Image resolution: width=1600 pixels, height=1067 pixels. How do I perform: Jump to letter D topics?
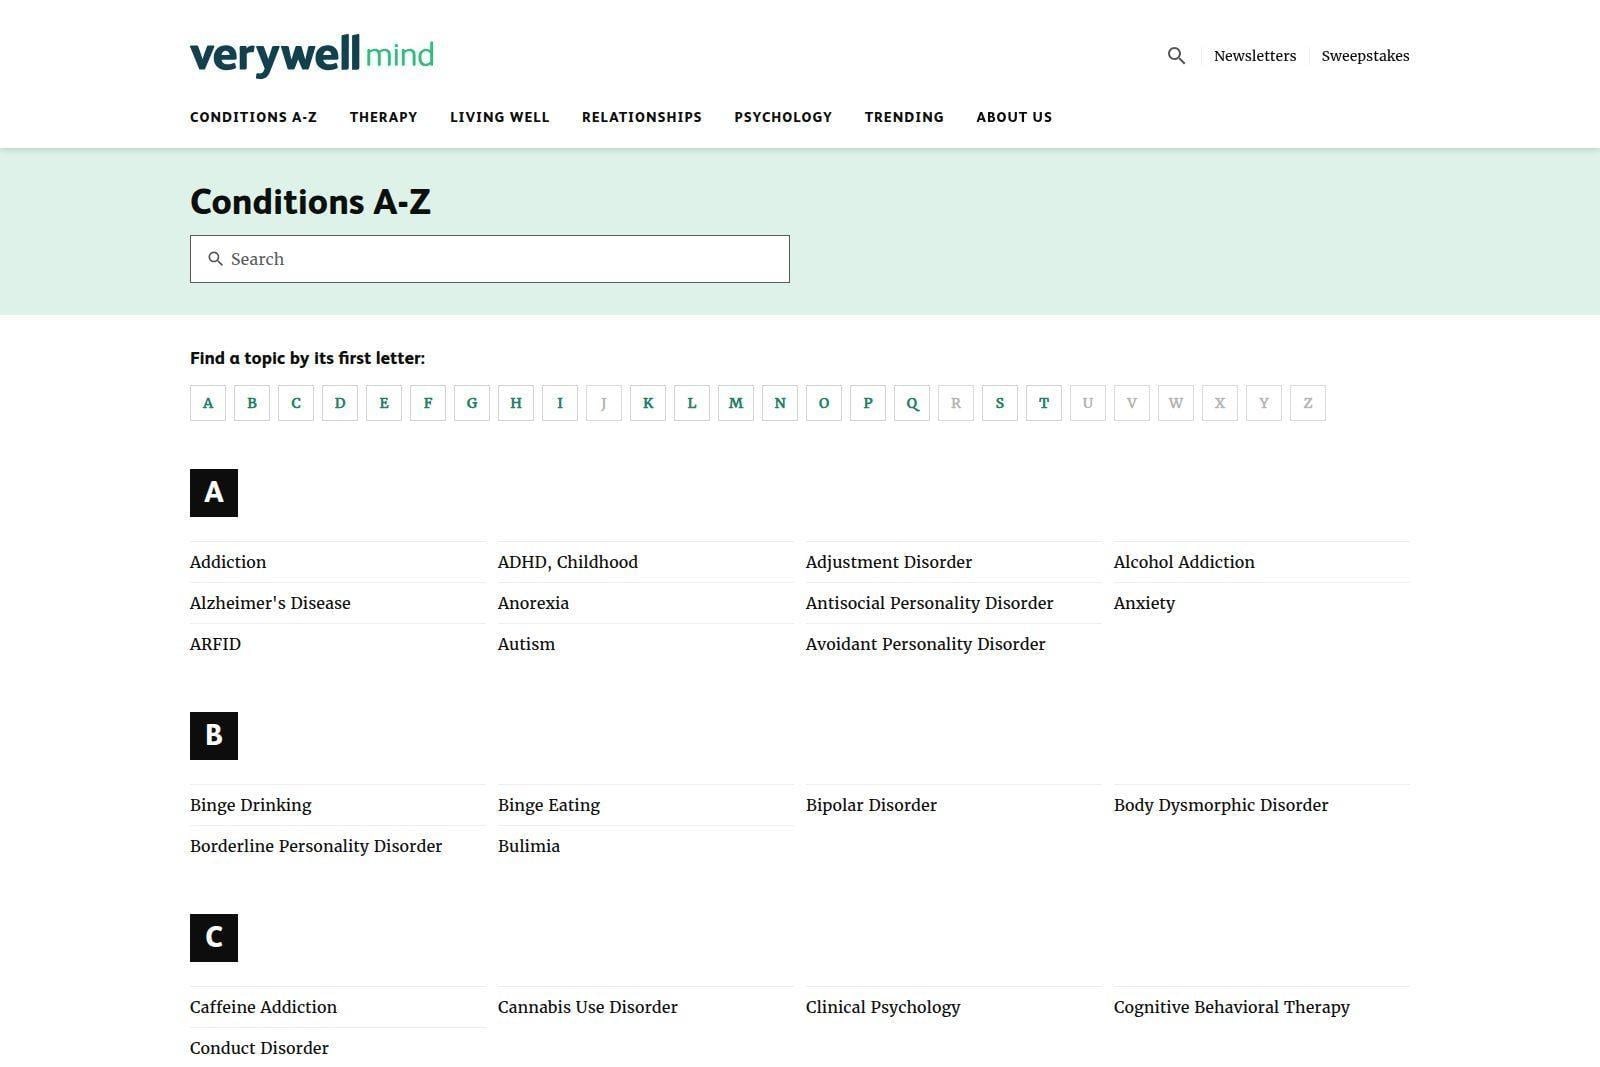(x=340, y=403)
